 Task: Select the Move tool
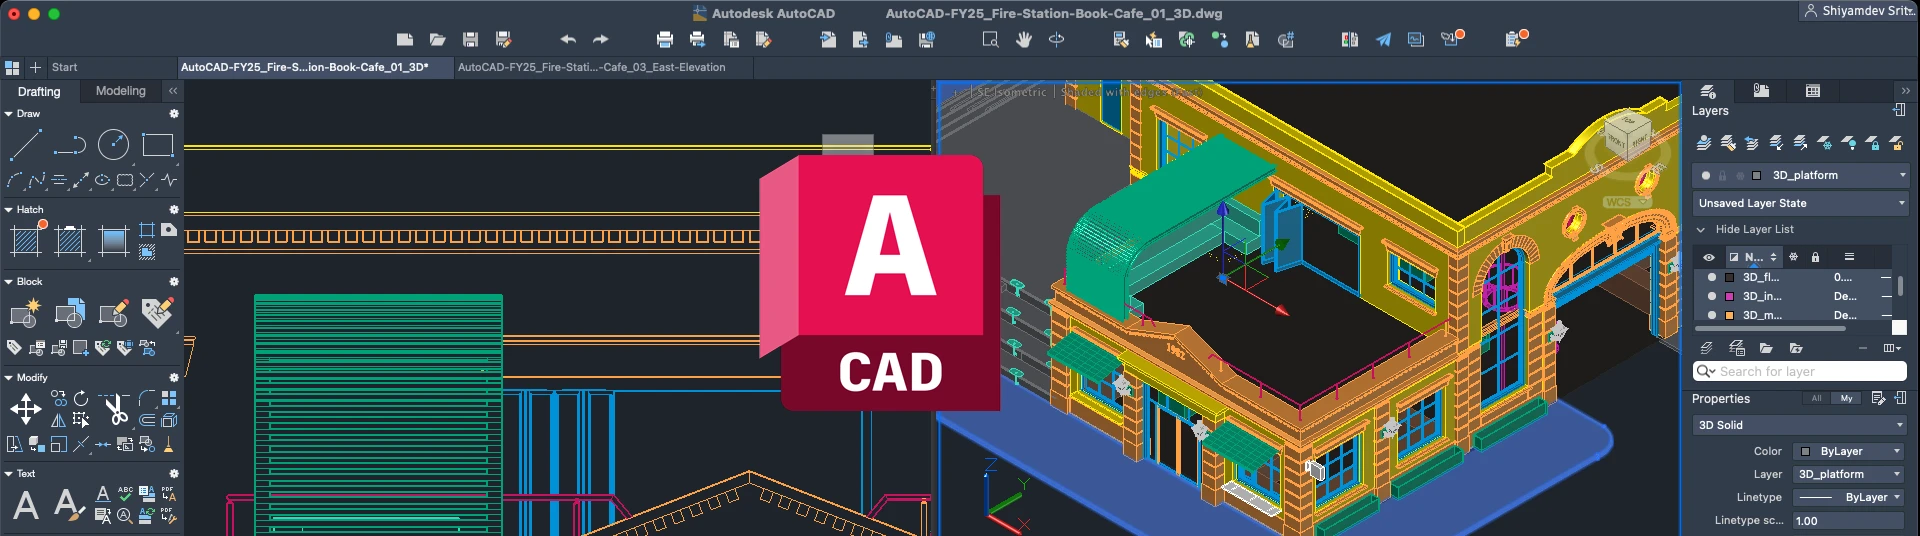(x=25, y=409)
